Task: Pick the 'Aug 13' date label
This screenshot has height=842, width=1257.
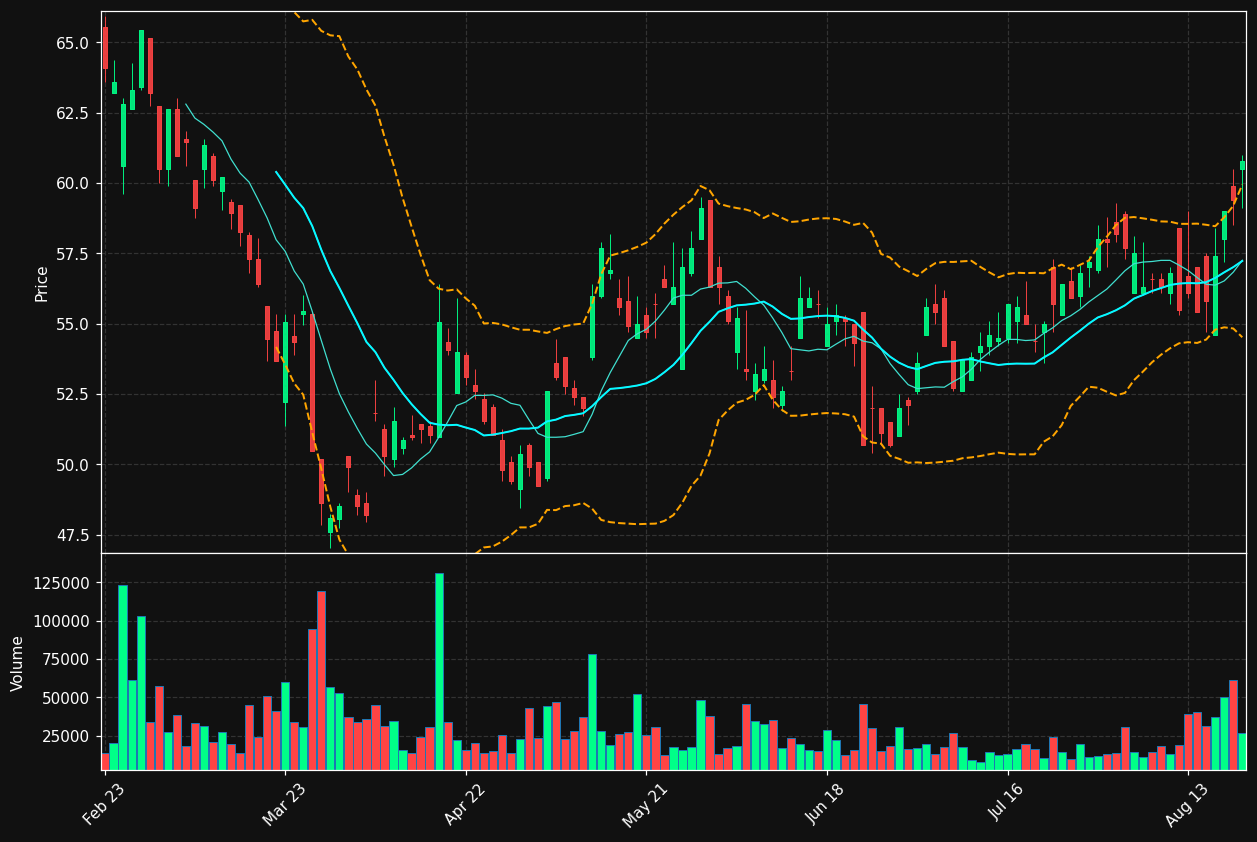Action: coord(1187,804)
